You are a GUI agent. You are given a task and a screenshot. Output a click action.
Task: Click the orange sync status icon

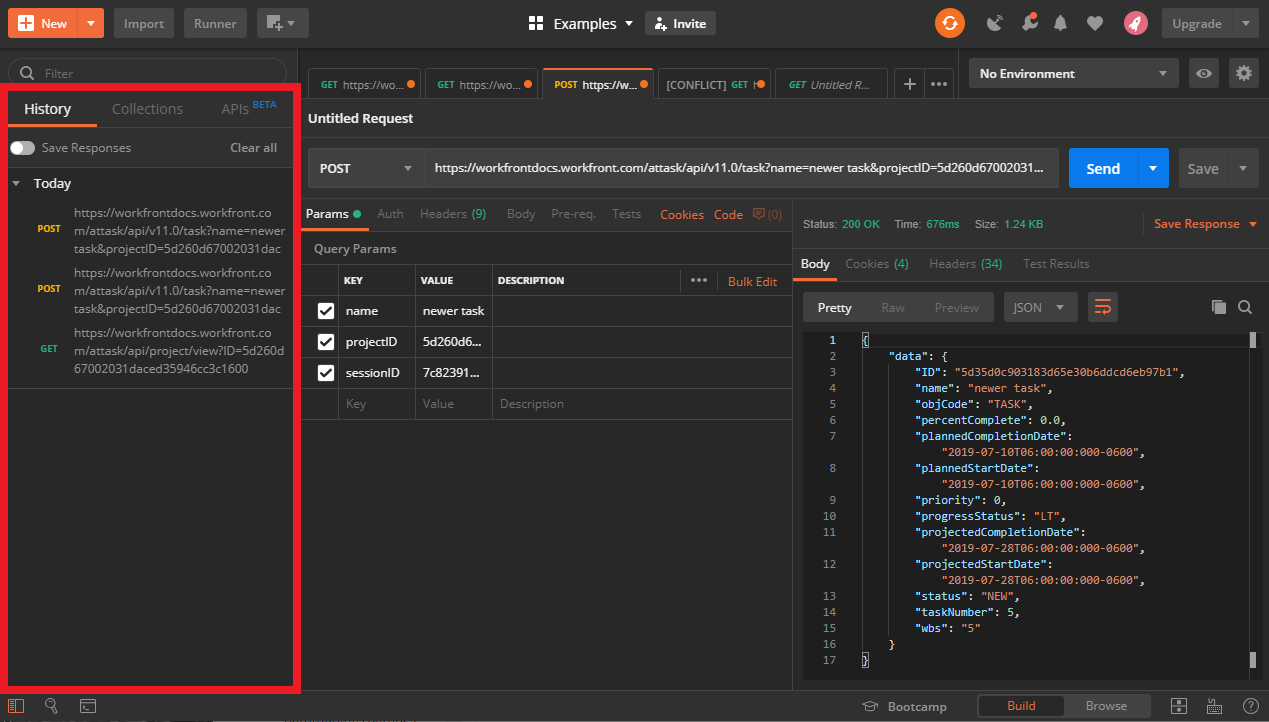(950, 23)
